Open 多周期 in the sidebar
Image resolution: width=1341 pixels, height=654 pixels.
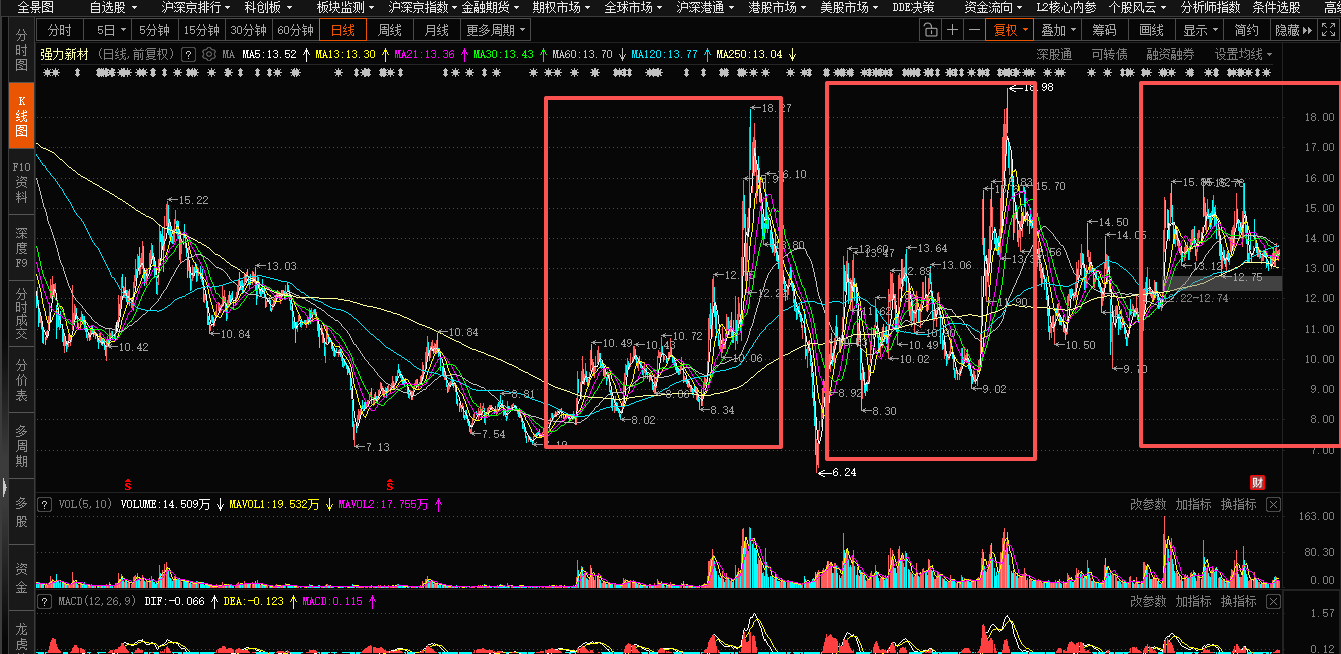tap(21, 446)
